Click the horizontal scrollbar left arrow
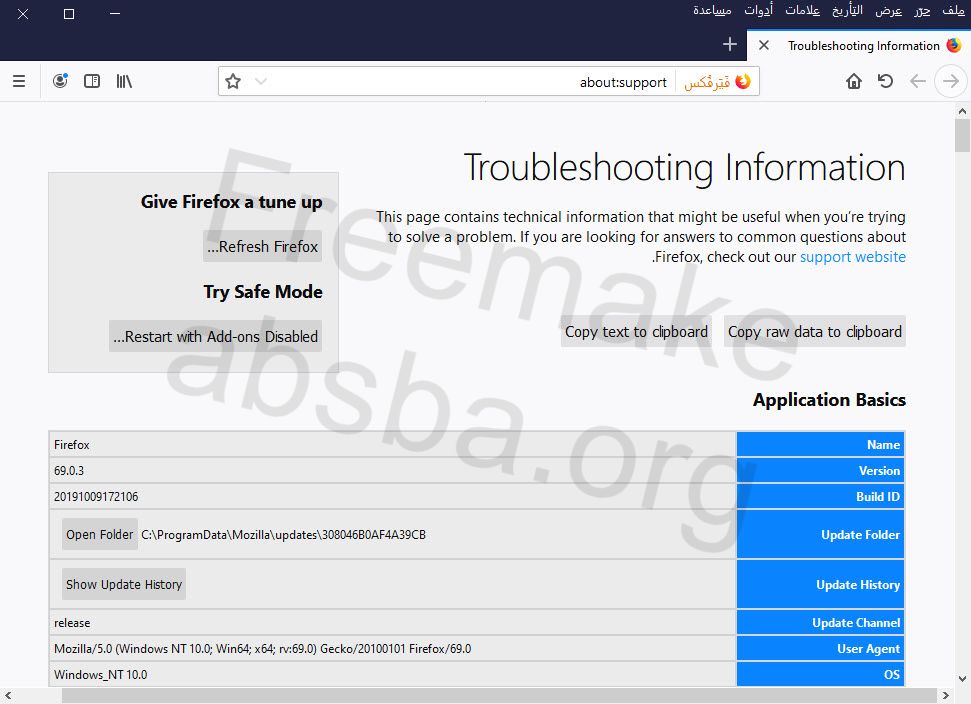 (7, 696)
